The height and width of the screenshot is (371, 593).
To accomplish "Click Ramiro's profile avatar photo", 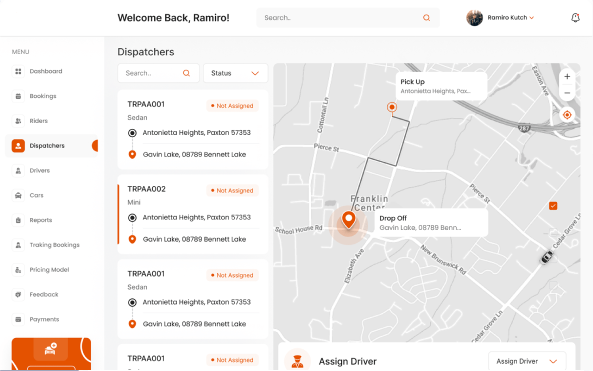I will coord(474,18).
